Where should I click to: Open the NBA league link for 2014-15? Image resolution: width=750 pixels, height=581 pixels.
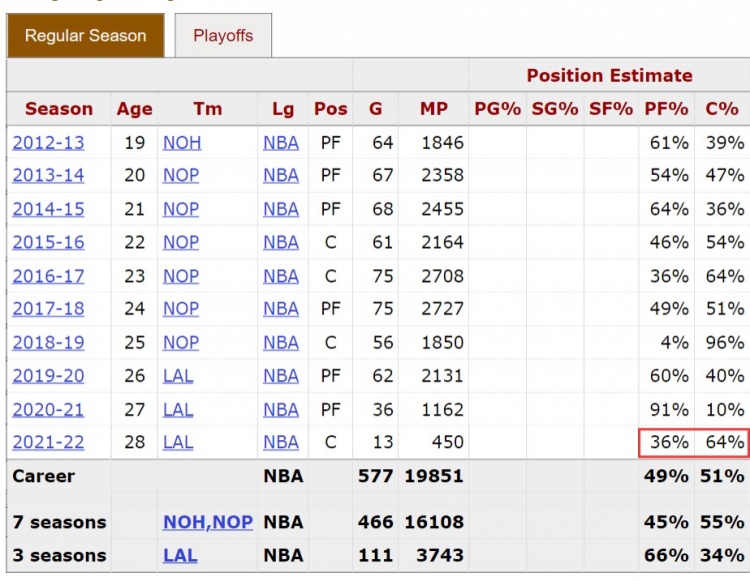(x=281, y=209)
